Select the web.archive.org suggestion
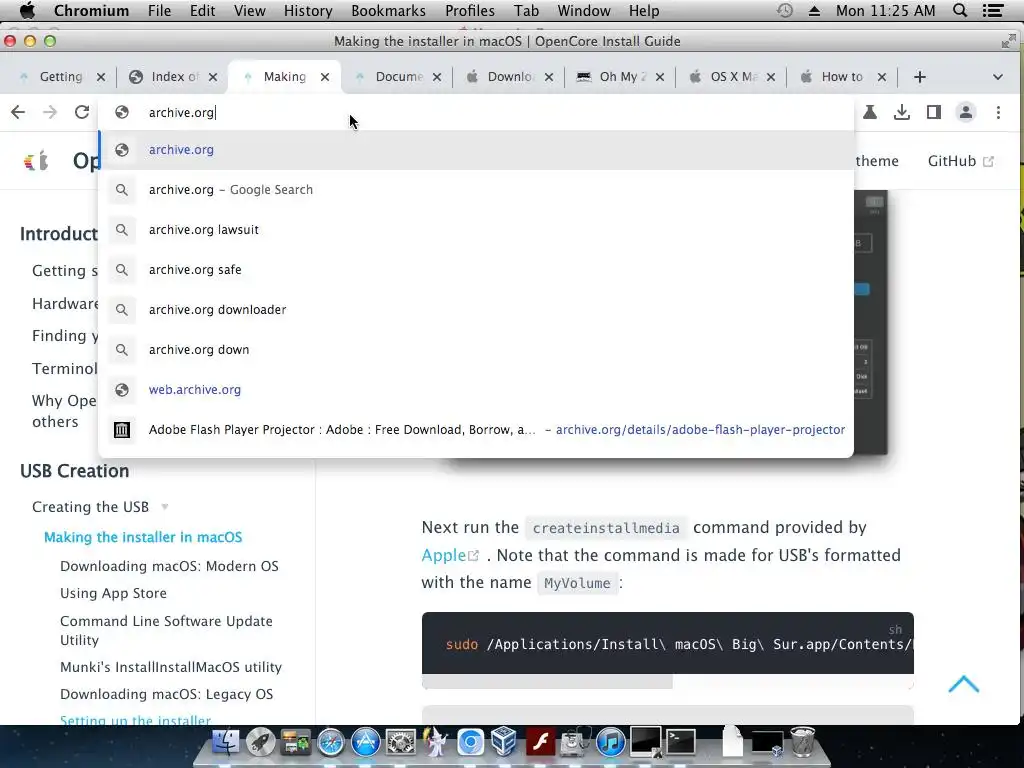This screenshot has height=768, width=1024. click(x=475, y=390)
